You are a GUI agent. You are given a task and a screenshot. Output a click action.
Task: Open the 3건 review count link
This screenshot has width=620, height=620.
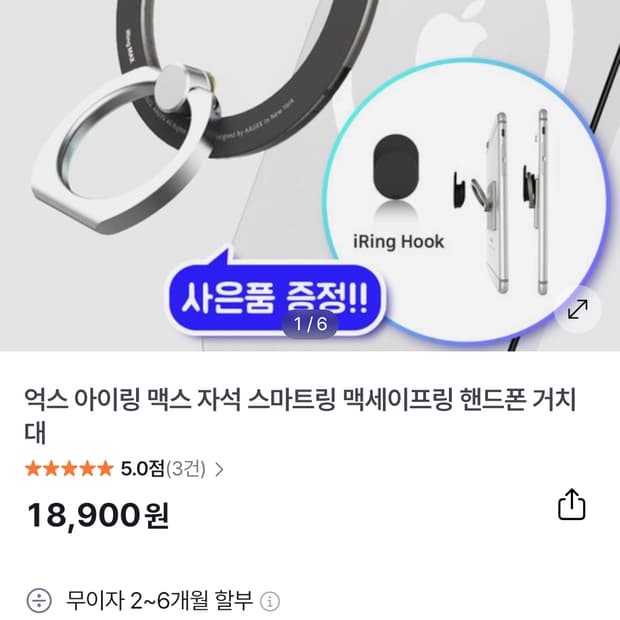tap(186, 469)
